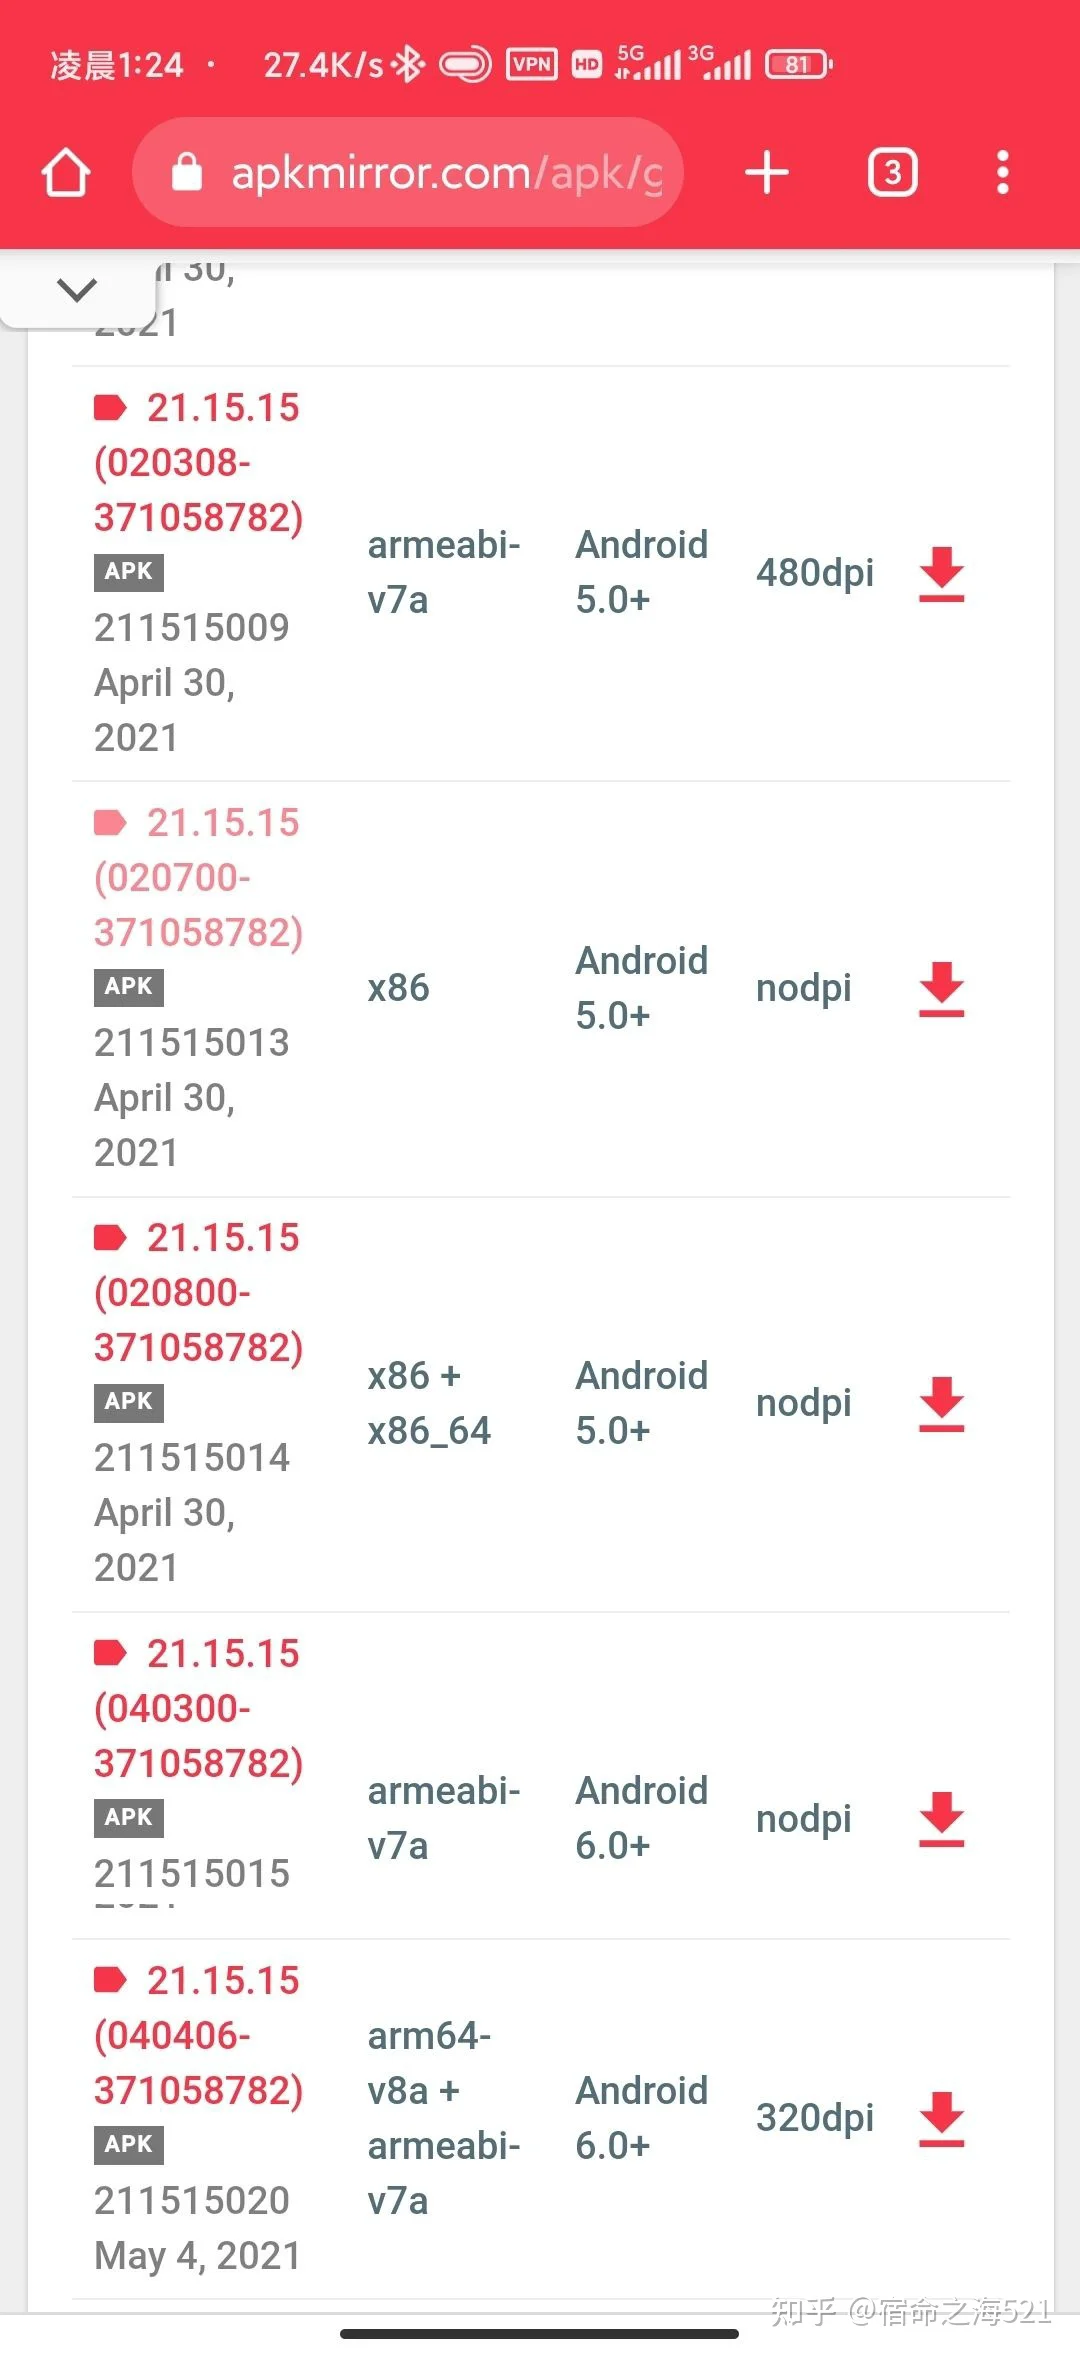Tap the bottom home gesture bar
1080x2356 pixels.
[x=540, y=2334]
